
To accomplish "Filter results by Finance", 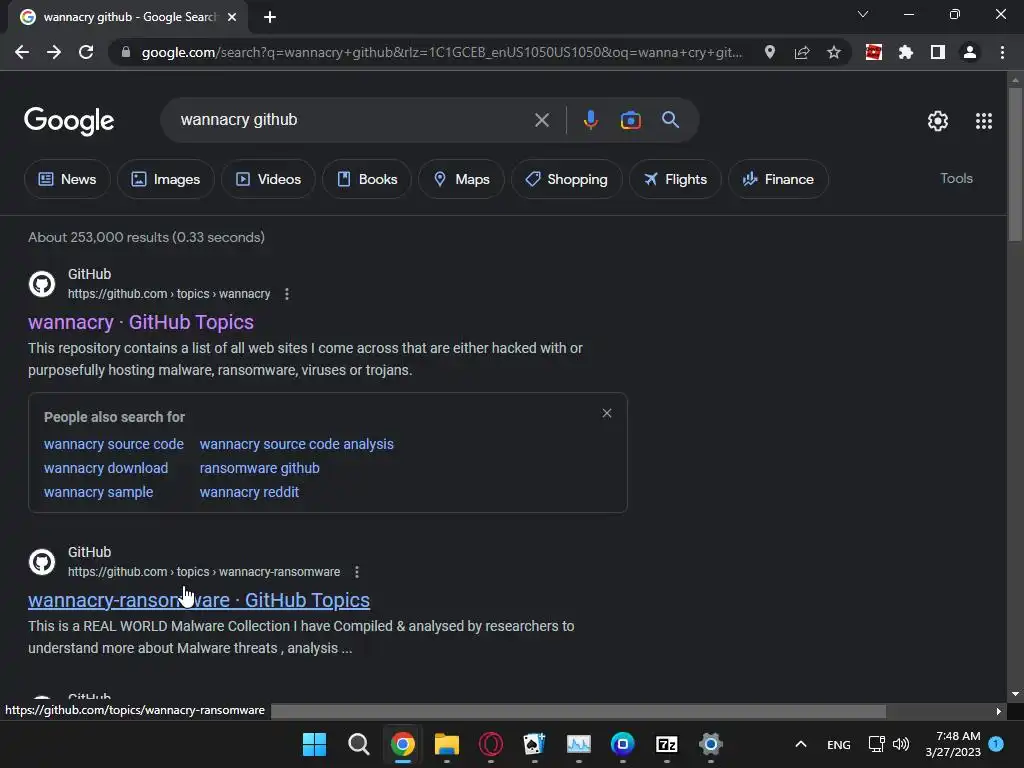I will 778,179.
